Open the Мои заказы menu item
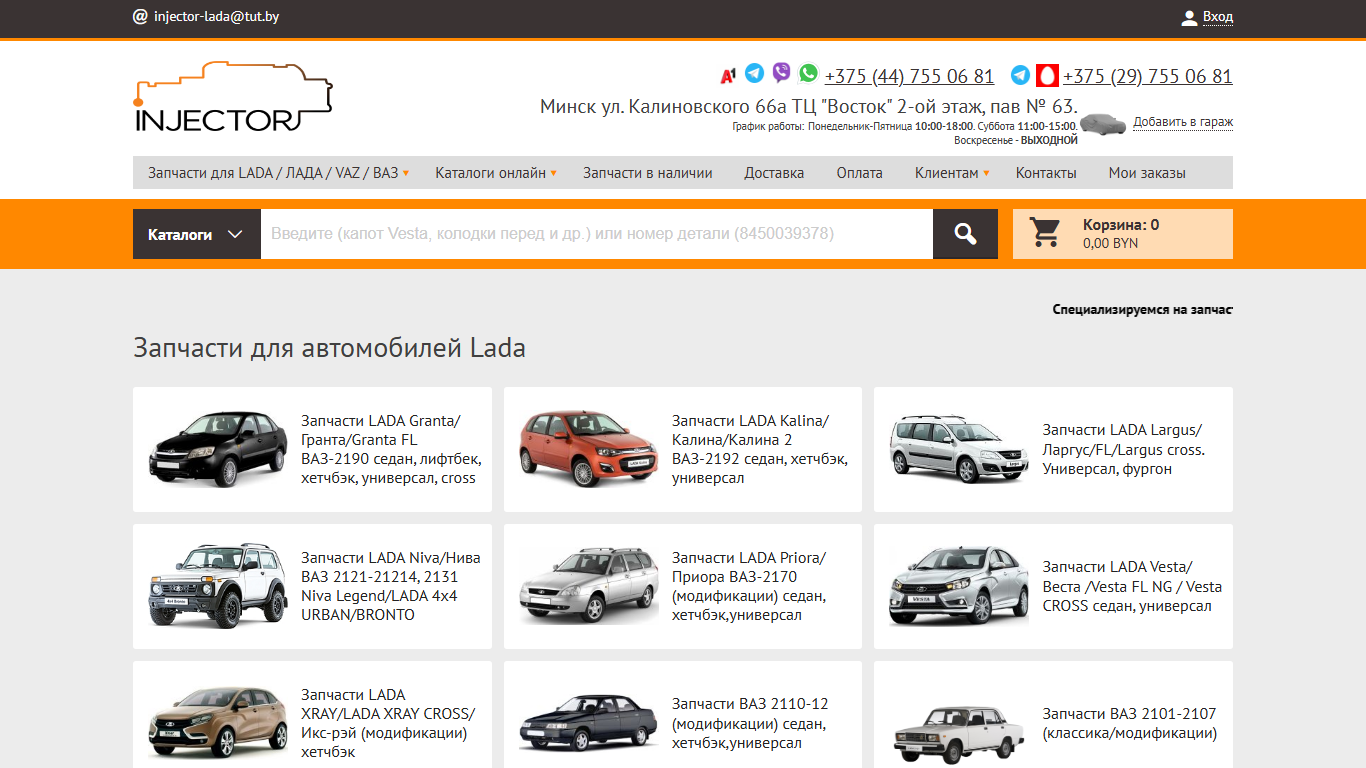The height and width of the screenshot is (768, 1366). pos(1147,173)
